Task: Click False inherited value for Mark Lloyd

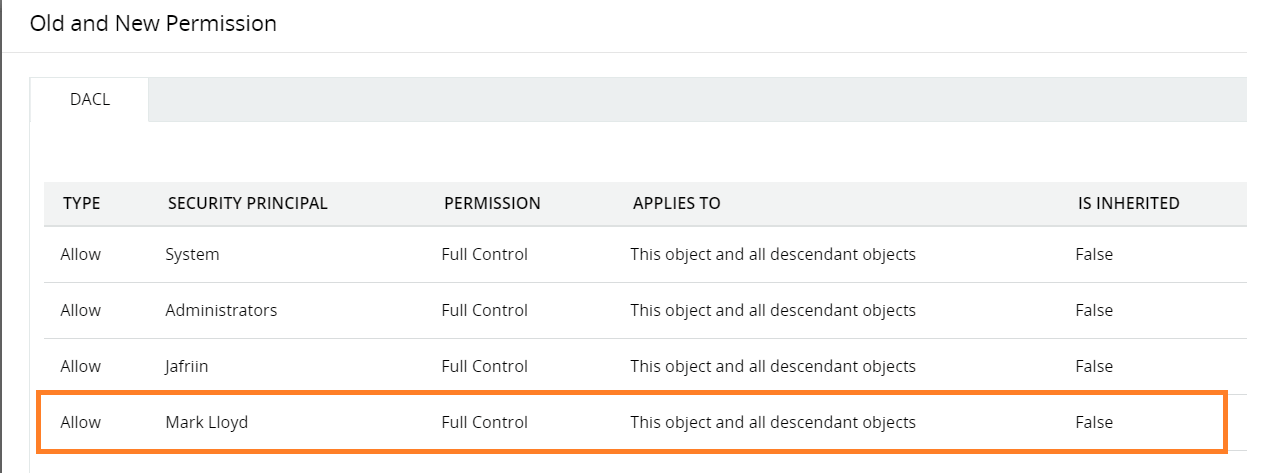Action: 1094,422
